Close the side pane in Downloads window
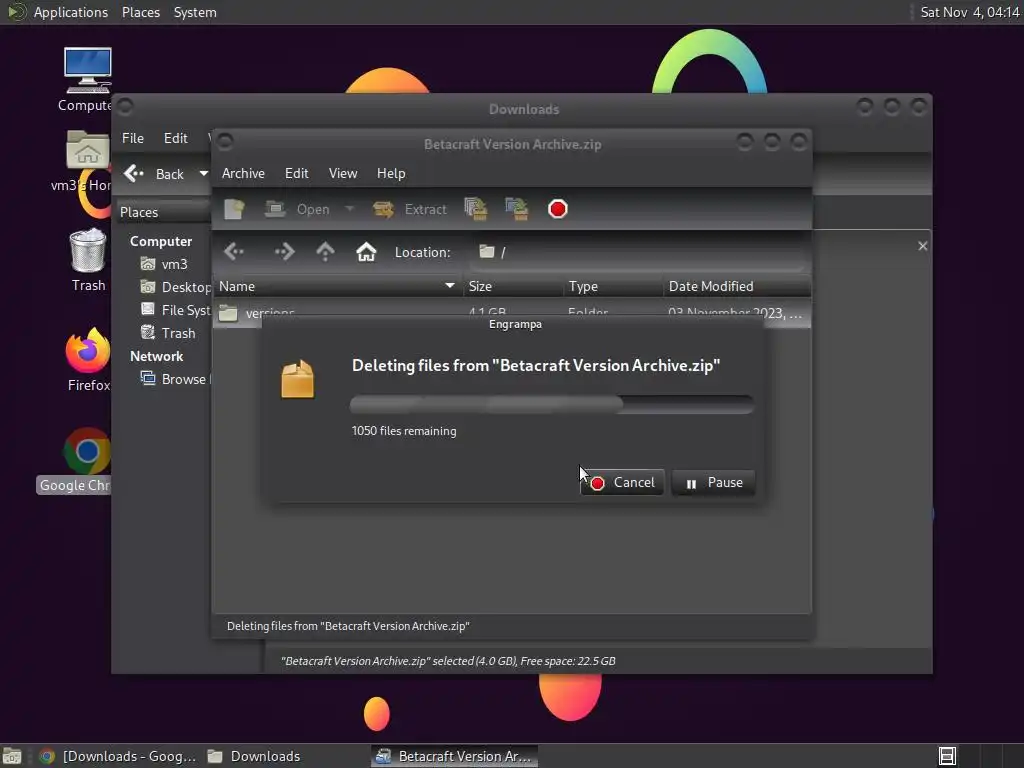Screen dimensions: 1024x768 [x=923, y=246]
